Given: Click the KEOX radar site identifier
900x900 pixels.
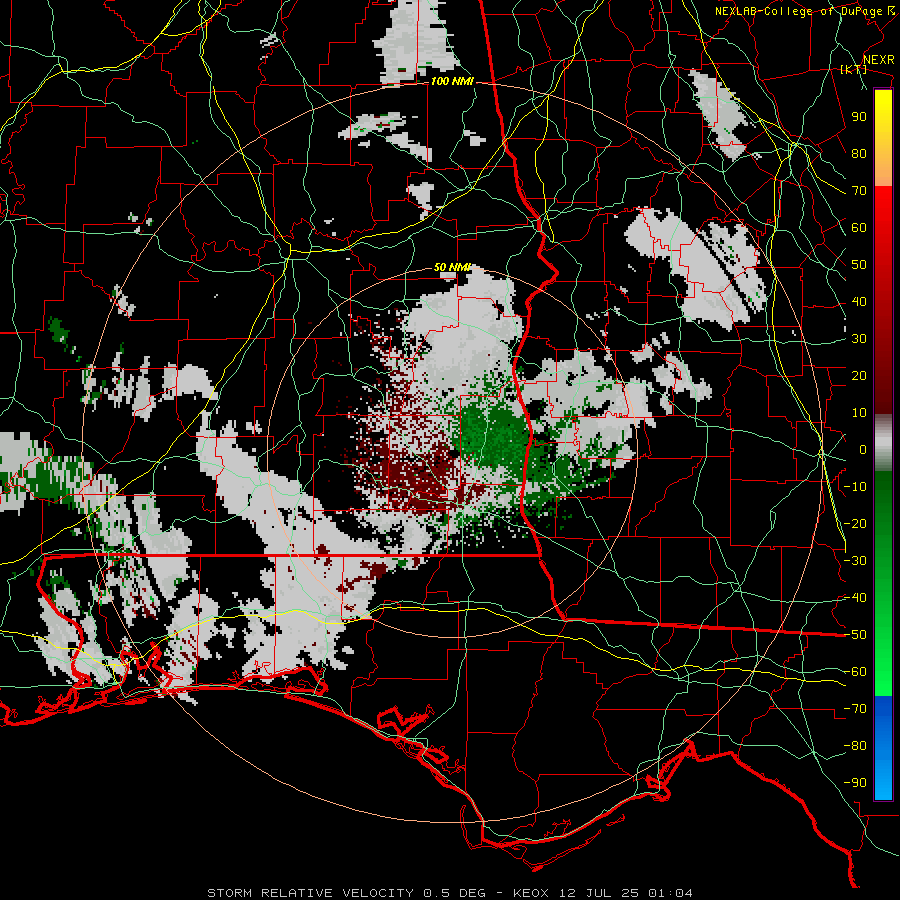Looking at the screenshot, I should [531, 893].
